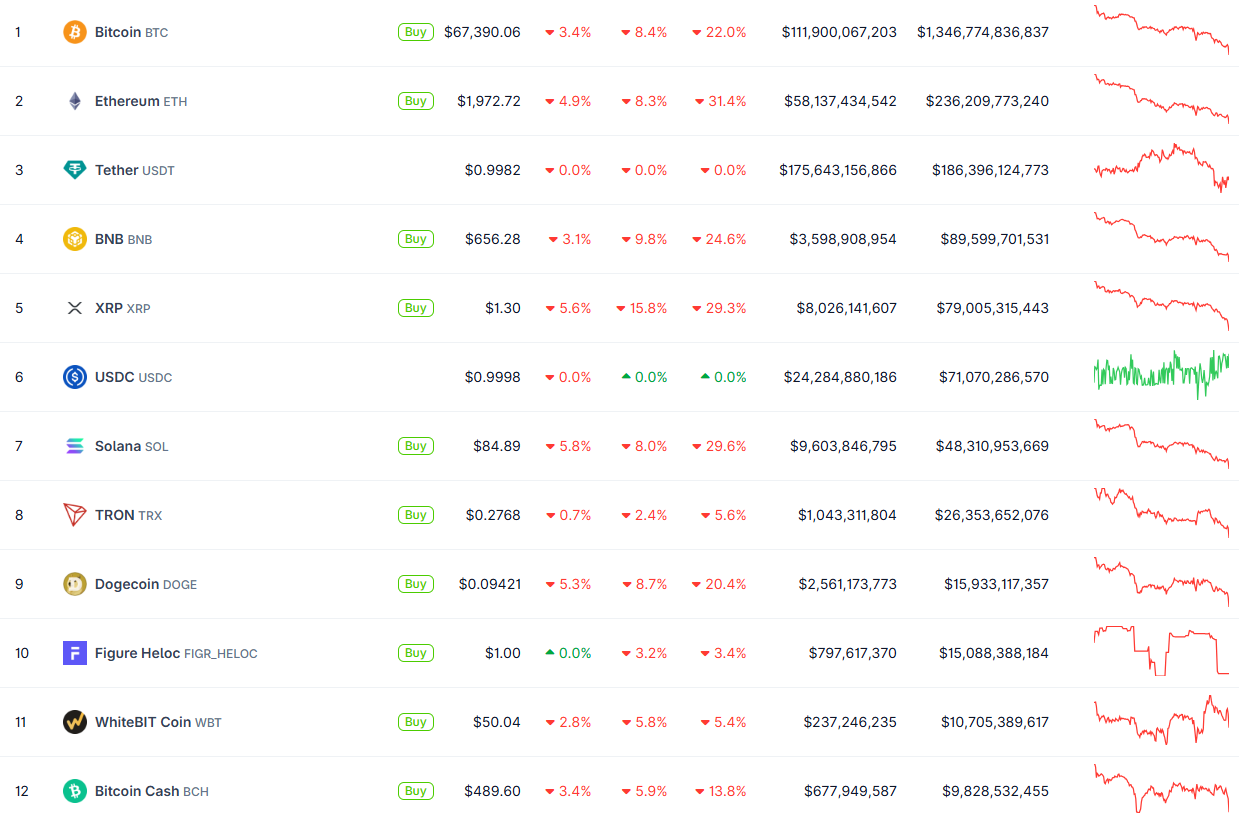Click the BNB logo icon
This screenshot has width=1252, height=813.
tap(75, 239)
